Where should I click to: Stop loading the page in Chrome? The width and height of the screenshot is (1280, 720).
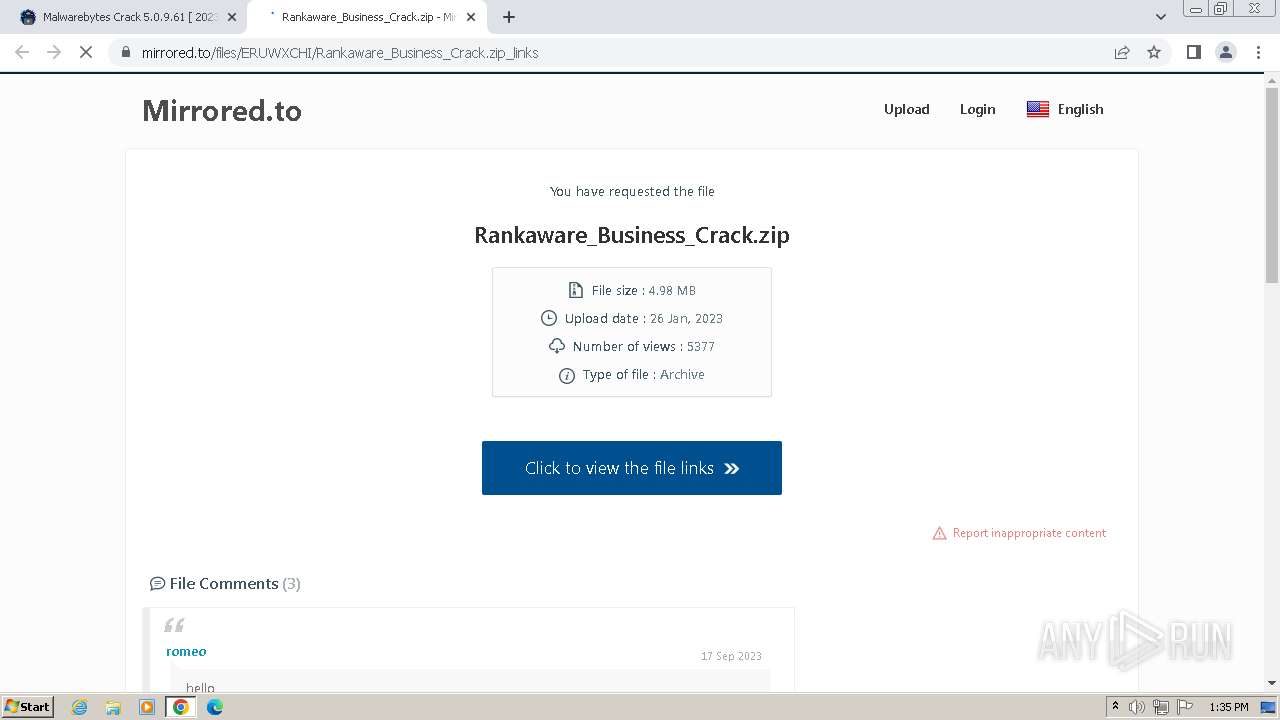(86, 53)
